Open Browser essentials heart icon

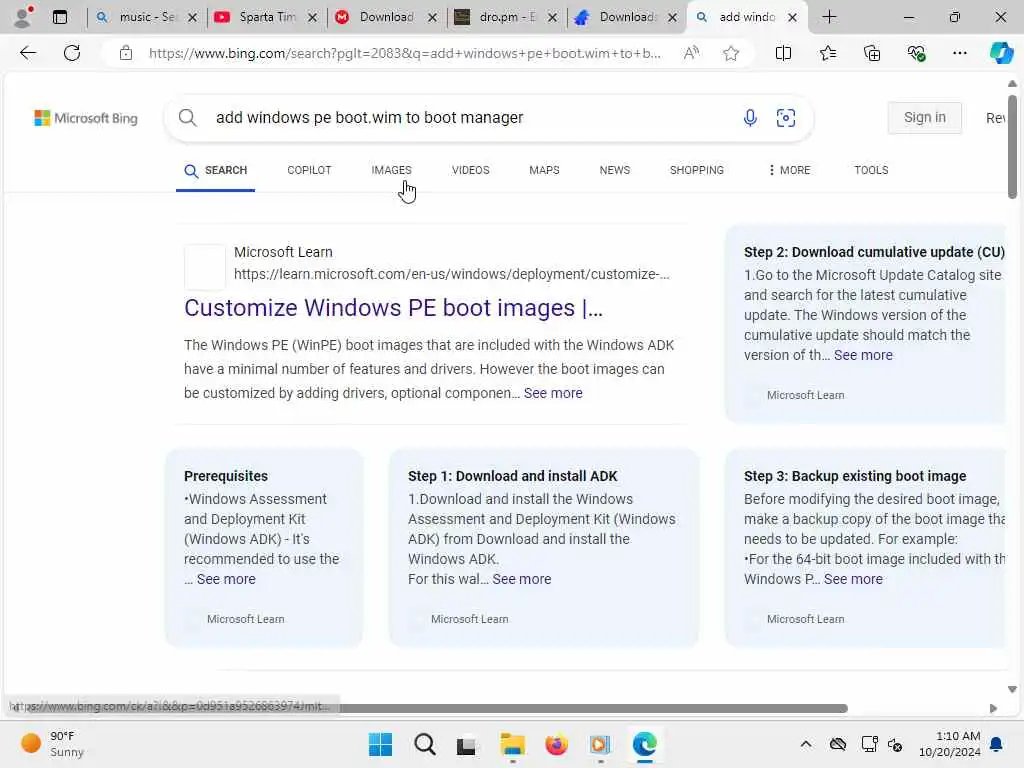[x=916, y=53]
